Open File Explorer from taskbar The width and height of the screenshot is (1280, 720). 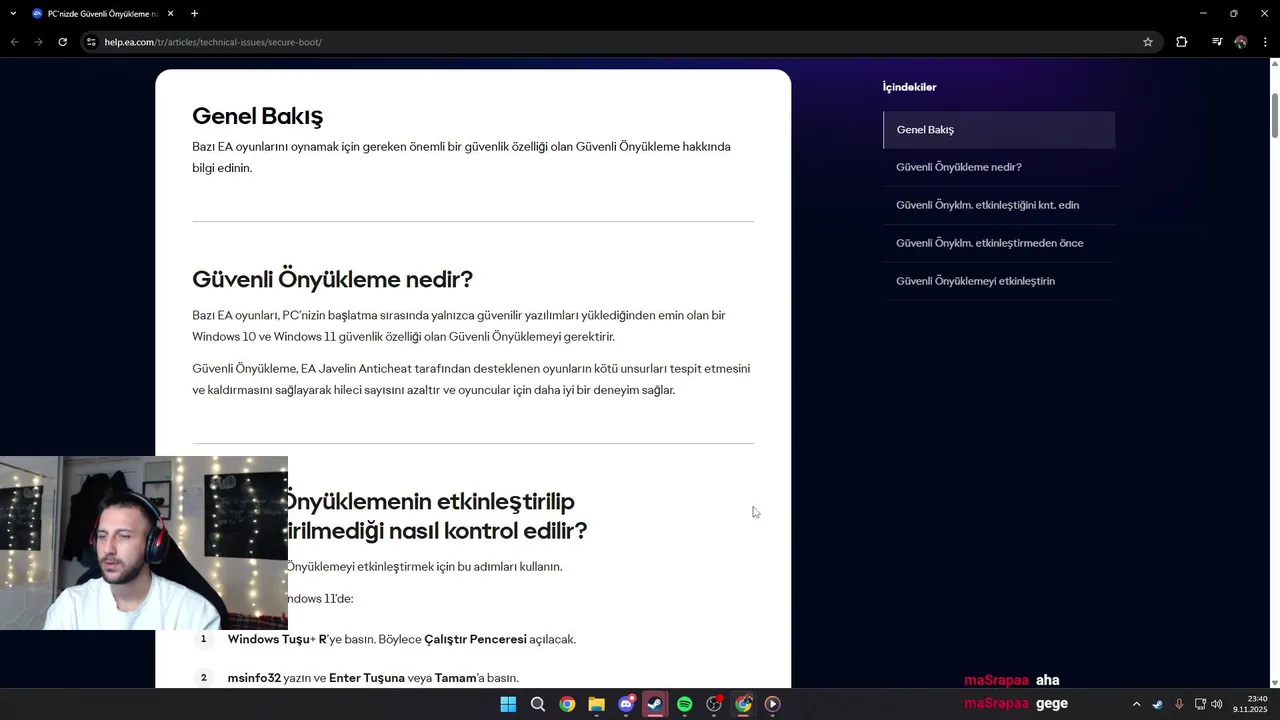(x=597, y=704)
